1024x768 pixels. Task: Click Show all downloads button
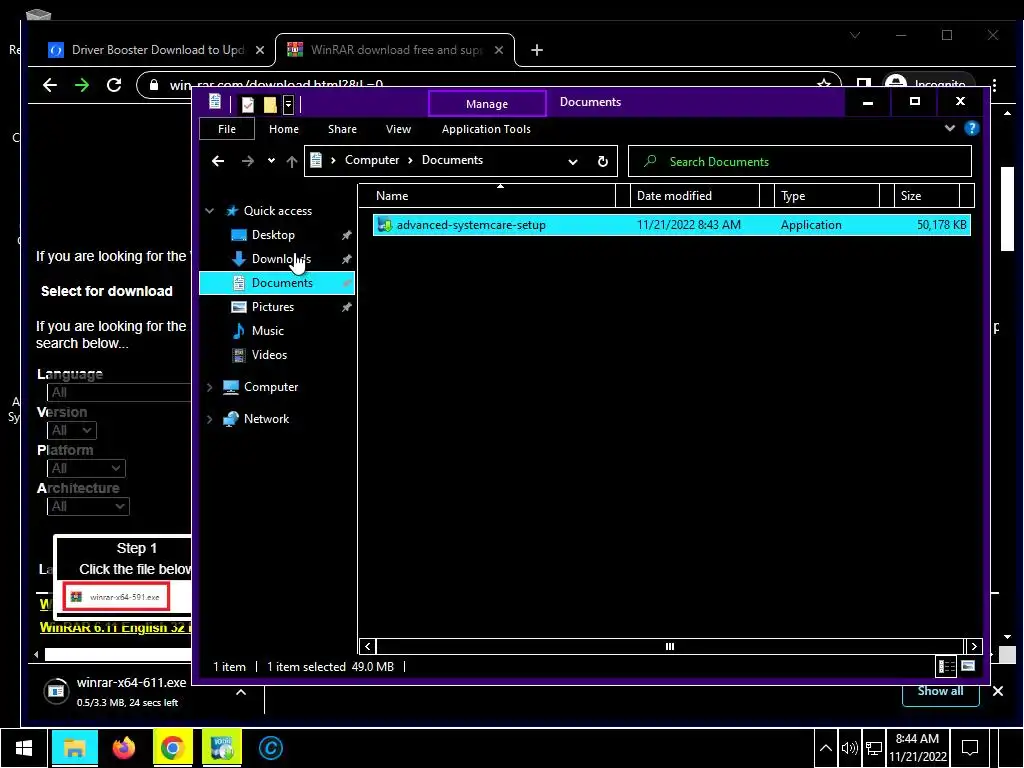940,691
